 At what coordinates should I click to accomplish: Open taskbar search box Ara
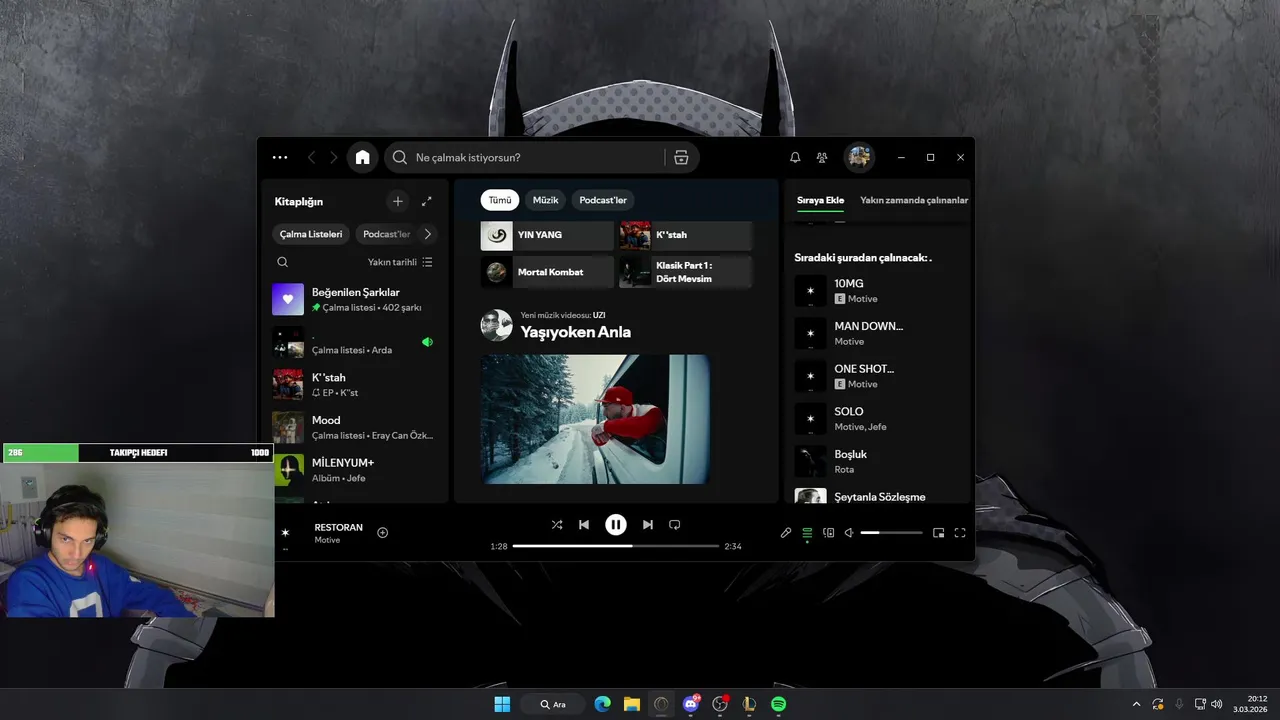[553, 704]
